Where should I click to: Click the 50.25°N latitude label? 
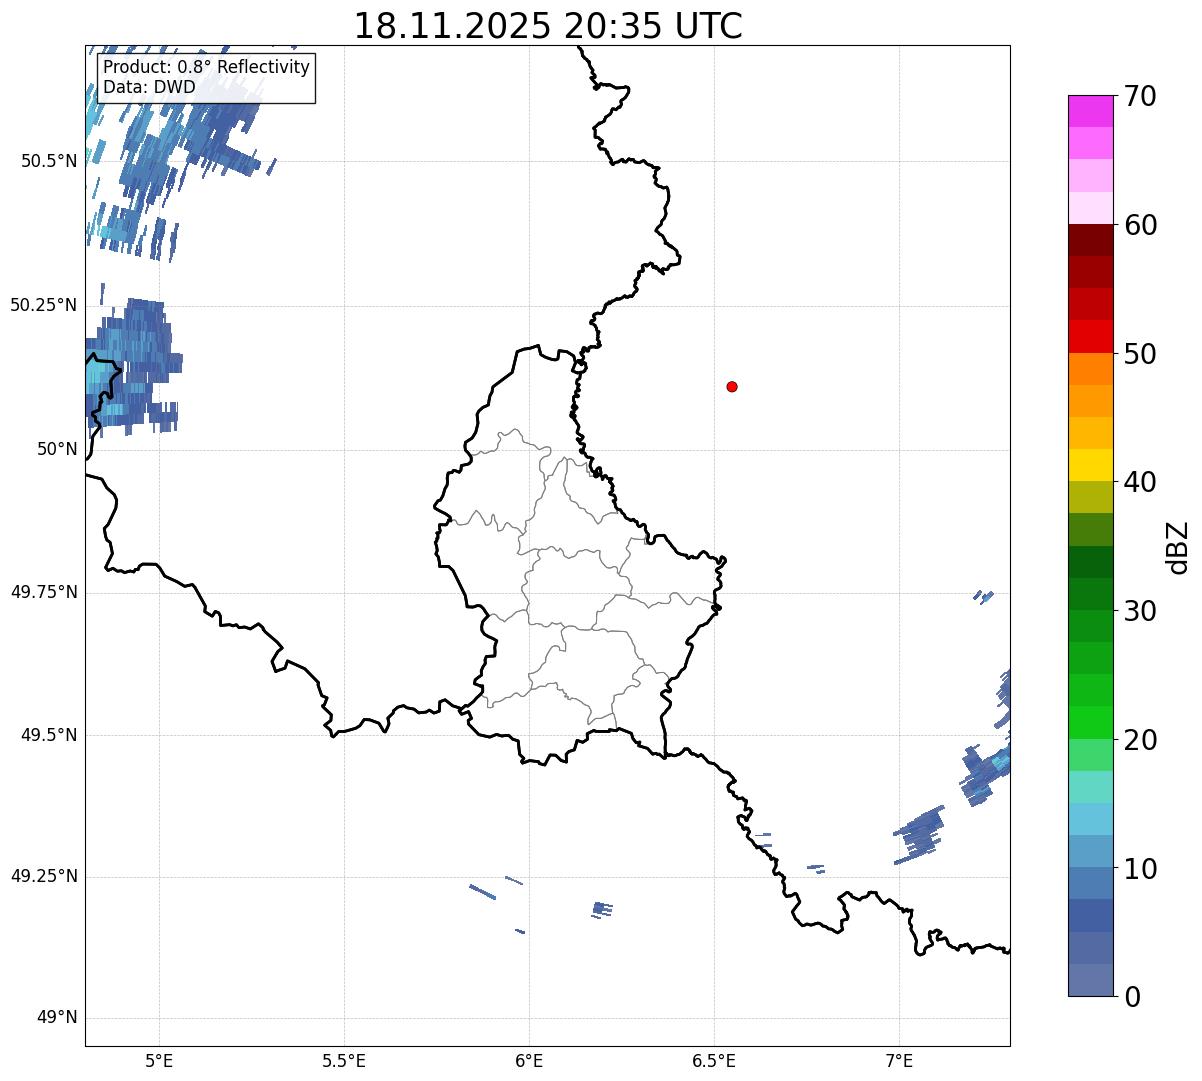click(x=44, y=305)
